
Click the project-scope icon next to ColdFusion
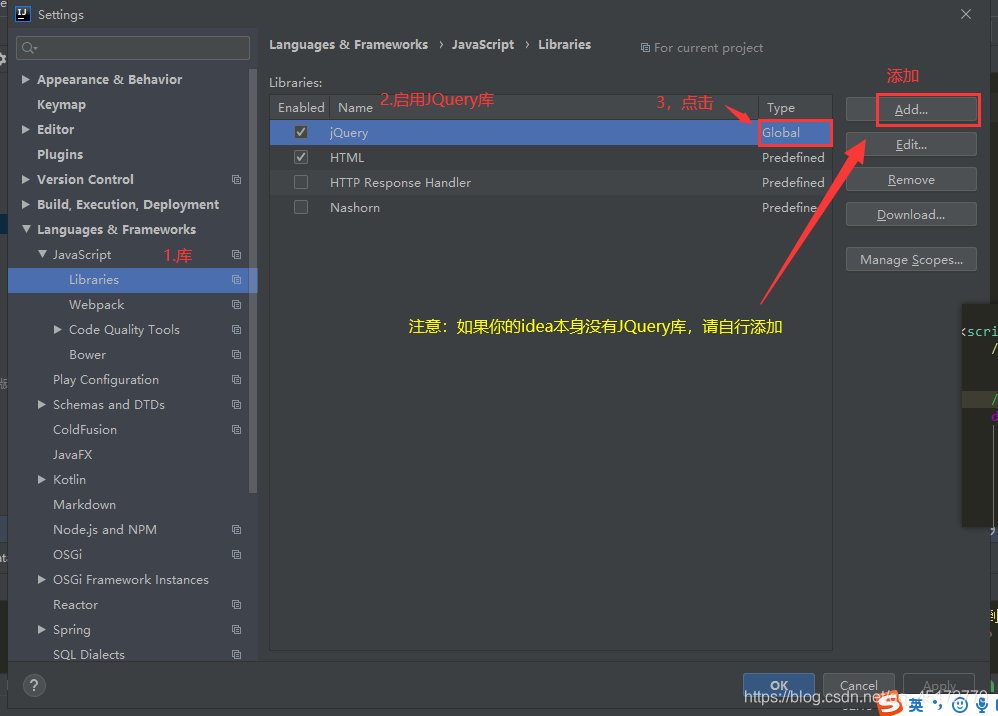coord(236,430)
